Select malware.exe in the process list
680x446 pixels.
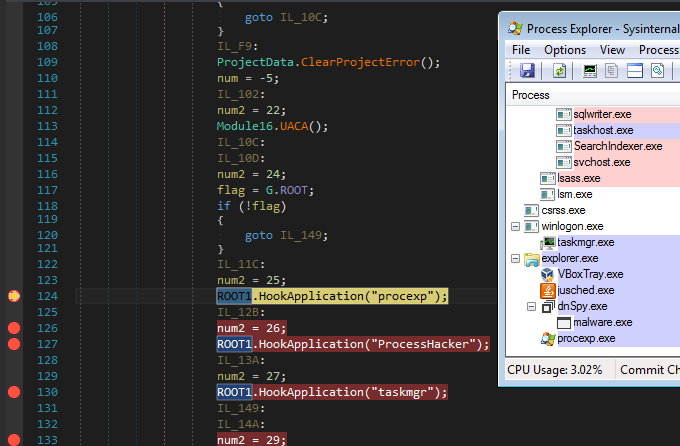[x=602, y=322]
